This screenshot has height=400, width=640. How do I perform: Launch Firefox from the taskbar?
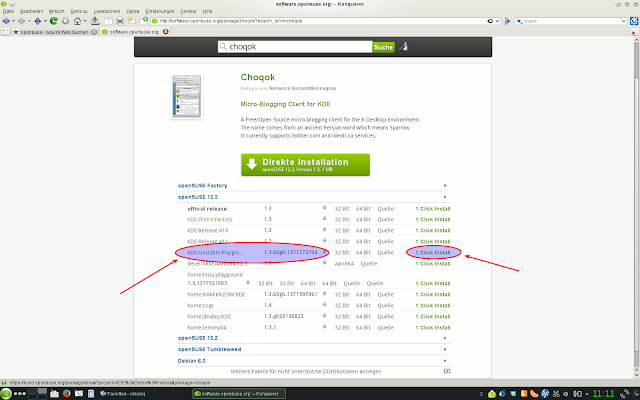tap(67, 394)
